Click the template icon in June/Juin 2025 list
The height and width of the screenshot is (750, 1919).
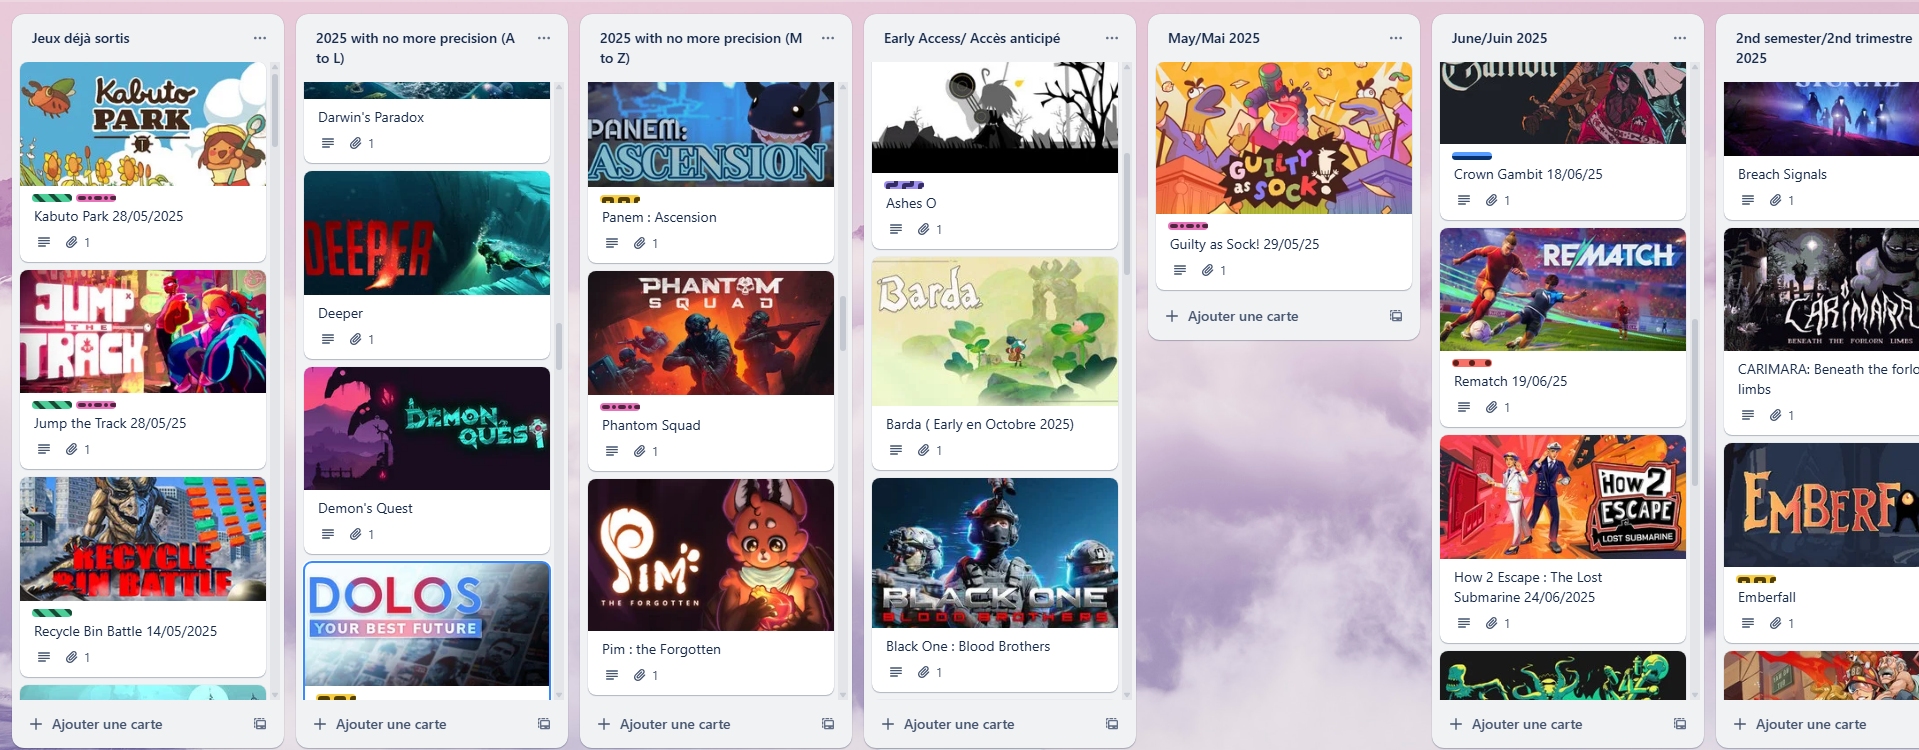tap(1680, 724)
